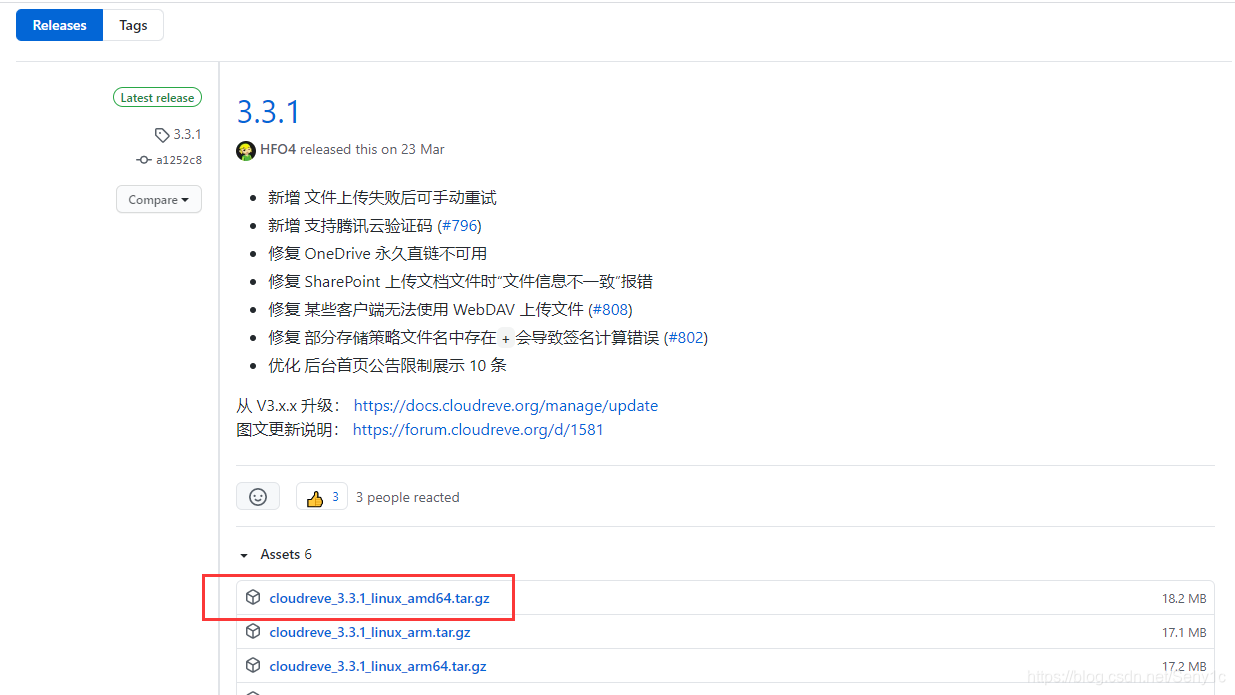Click the '3 people reacted' text
The image size is (1235, 695).
pos(408,497)
